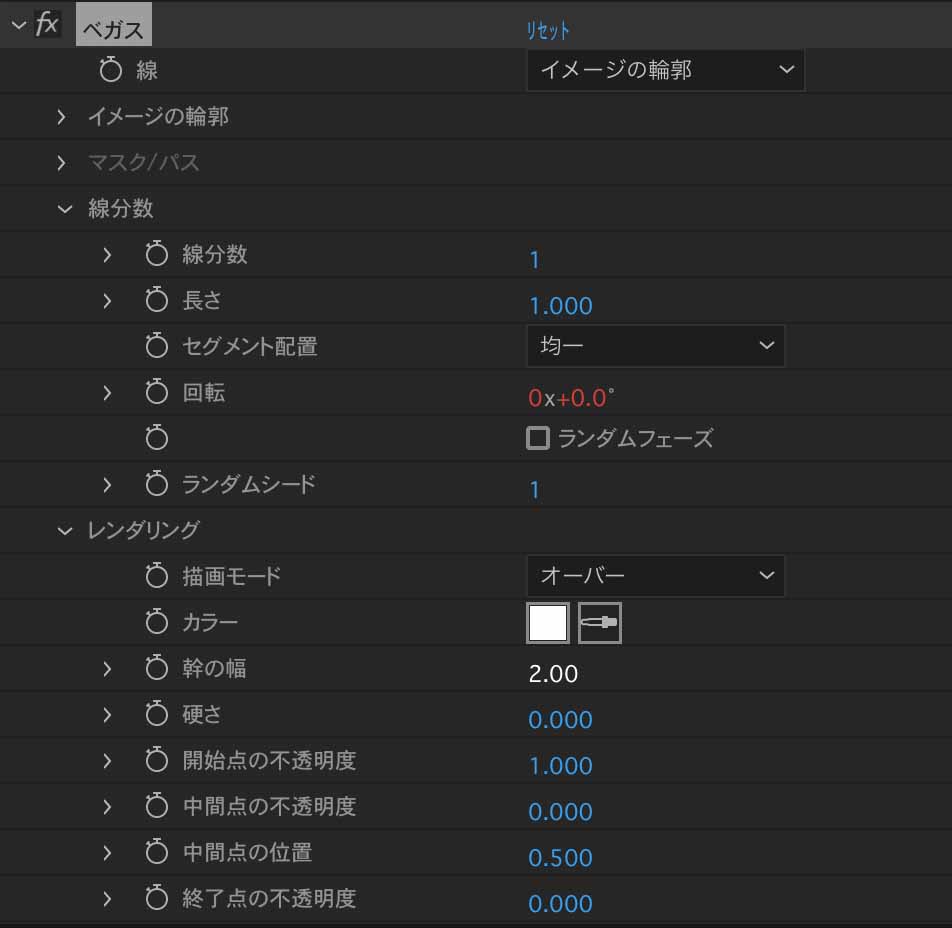Click the stopwatch for ランダムシード
The image size is (952, 928).
click(x=157, y=483)
